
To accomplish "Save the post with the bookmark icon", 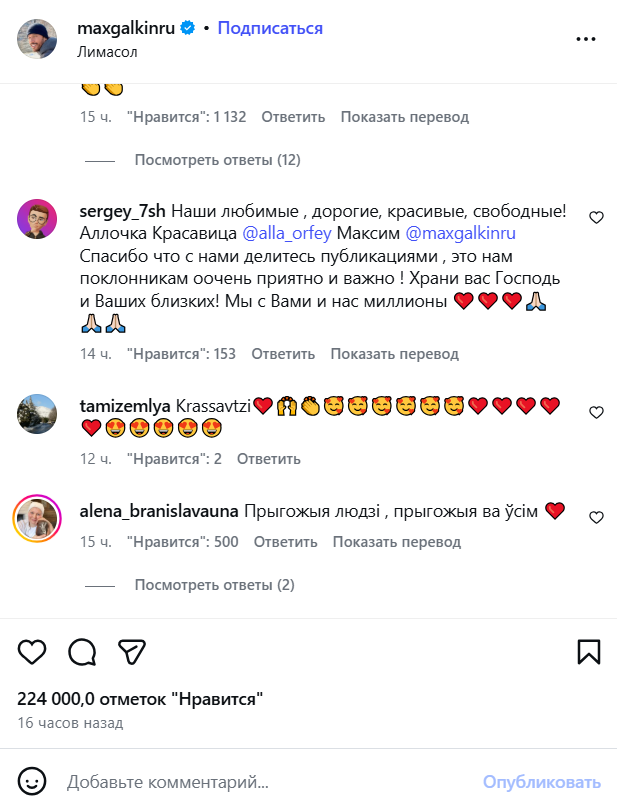I will 589,652.
